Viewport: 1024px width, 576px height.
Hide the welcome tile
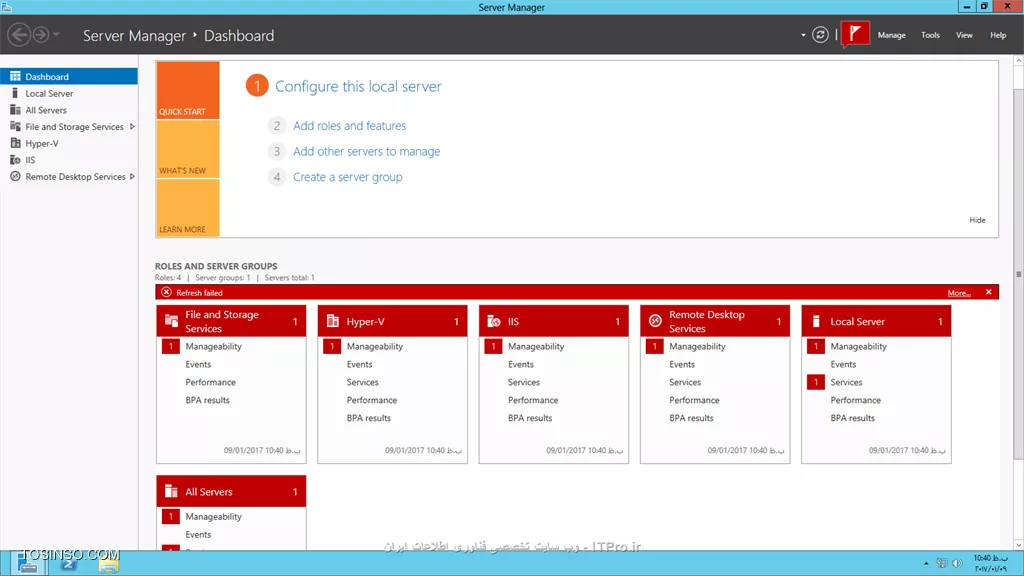coord(977,220)
